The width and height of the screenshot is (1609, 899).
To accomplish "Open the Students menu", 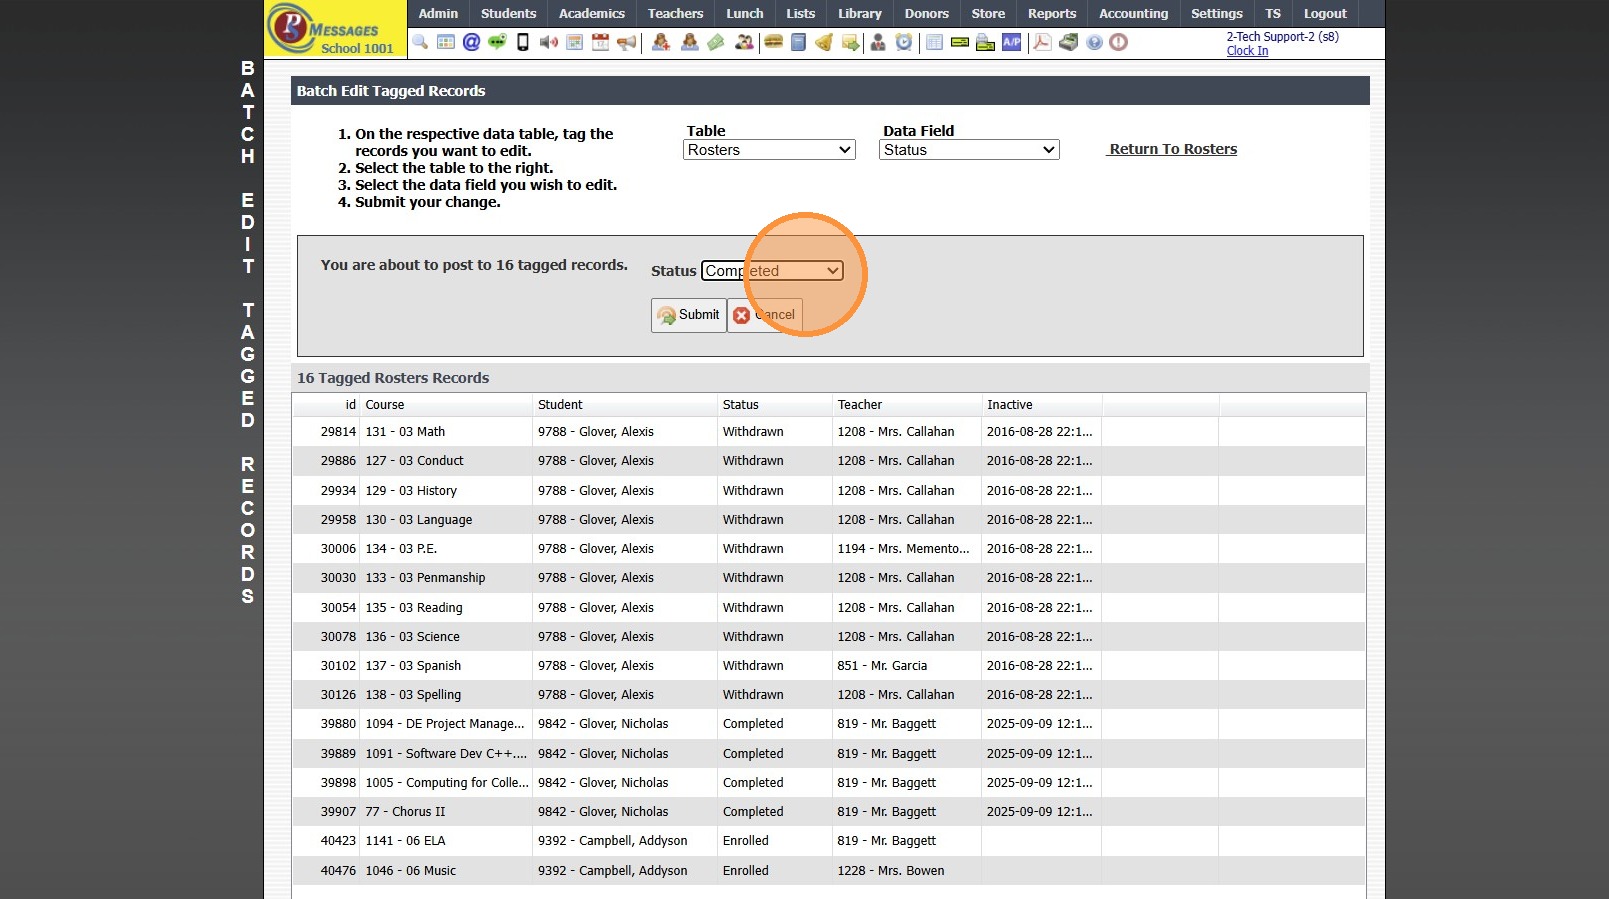I will [x=508, y=14].
